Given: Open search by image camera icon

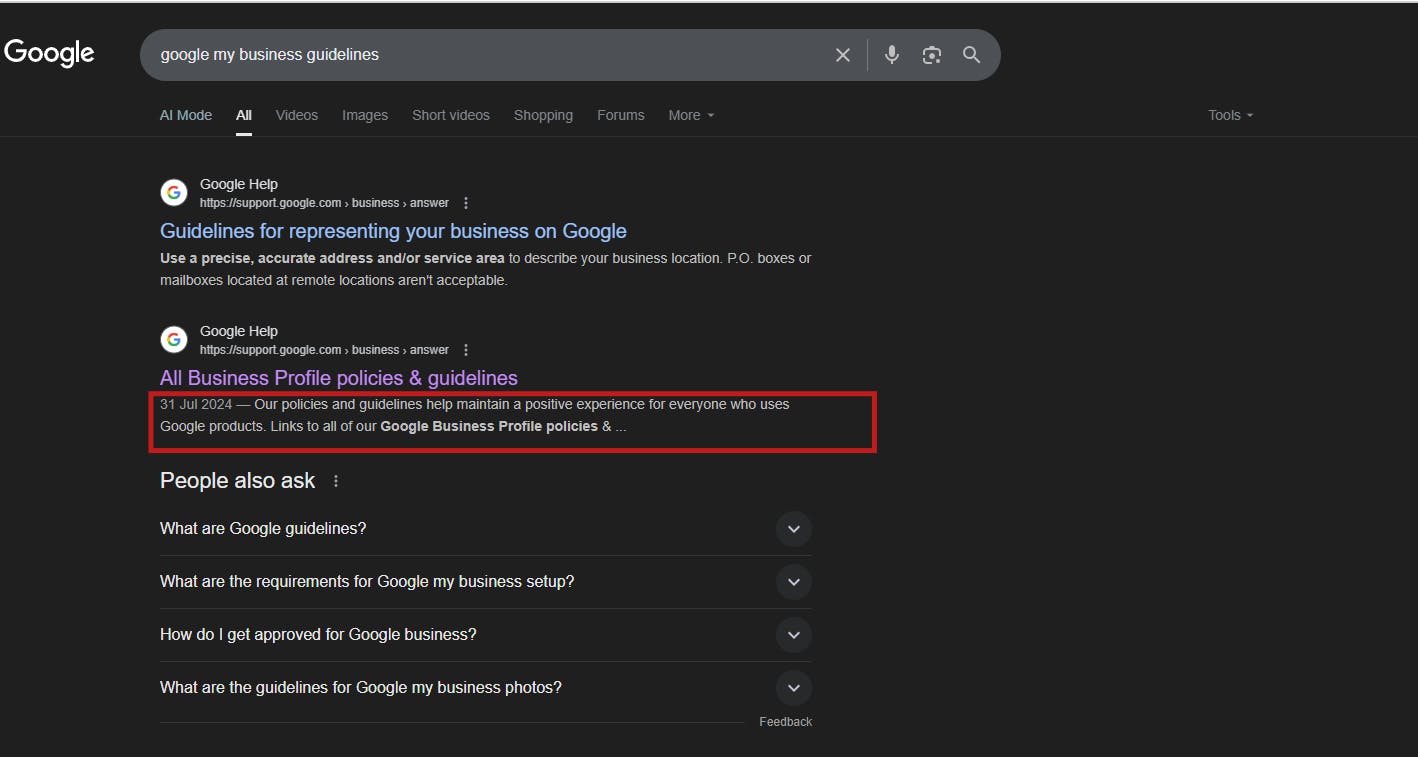Looking at the screenshot, I should click(x=931, y=55).
